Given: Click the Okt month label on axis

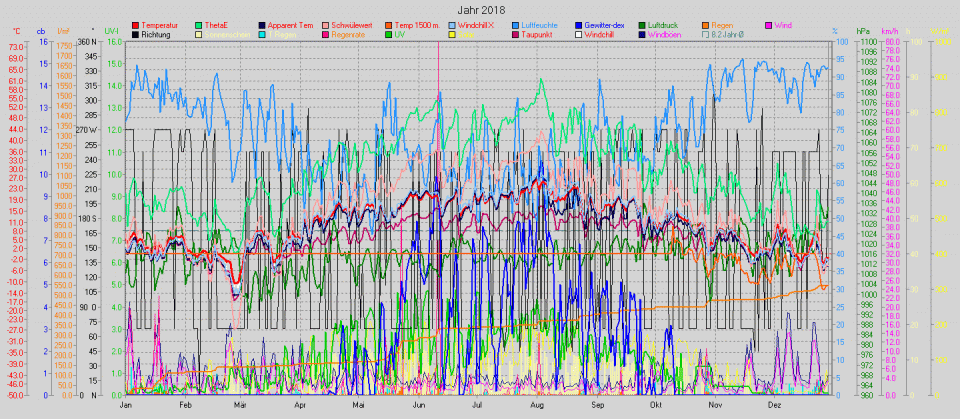Looking at the screenshot, I should pos(656,406).
